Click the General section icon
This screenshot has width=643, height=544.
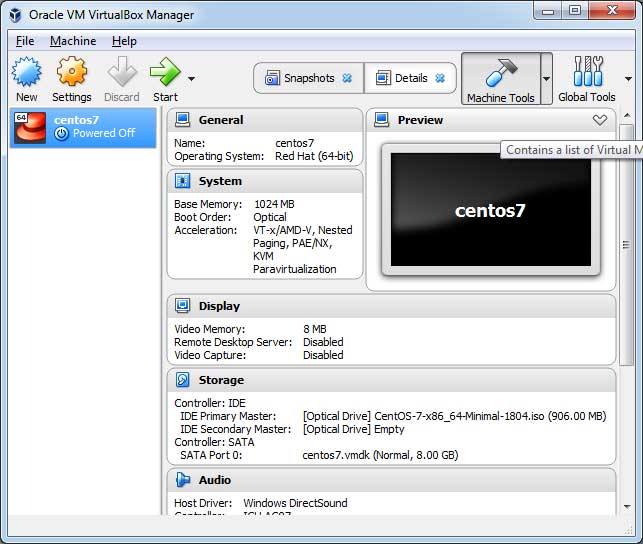[182, 120]
